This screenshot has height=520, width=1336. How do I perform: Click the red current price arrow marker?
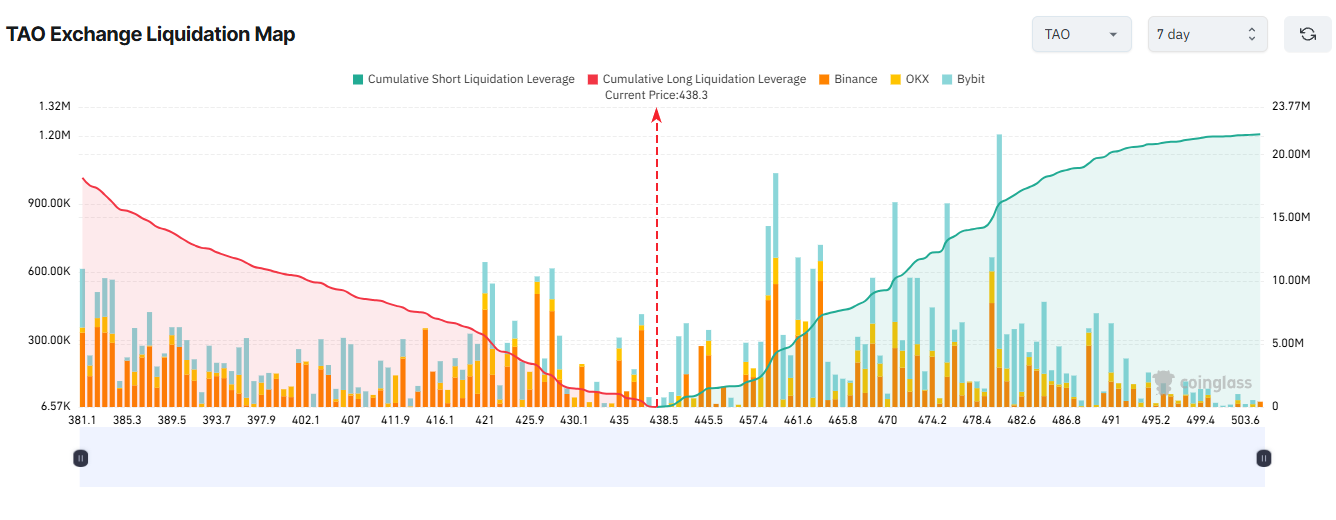(657, 116)
